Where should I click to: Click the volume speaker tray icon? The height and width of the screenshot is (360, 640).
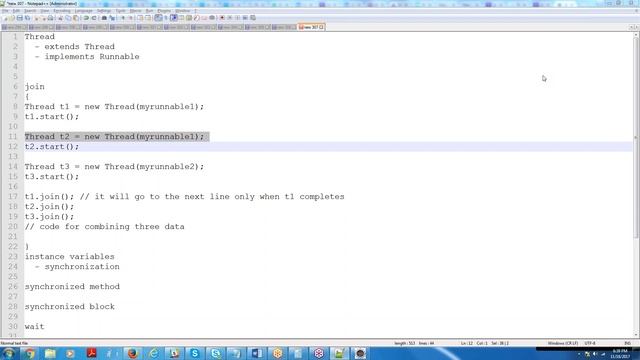[595, 354]
